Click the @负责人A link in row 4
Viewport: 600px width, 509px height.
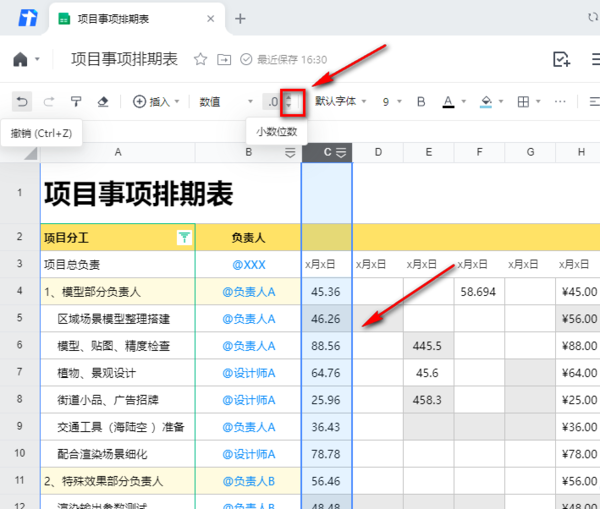coord(248,292)
